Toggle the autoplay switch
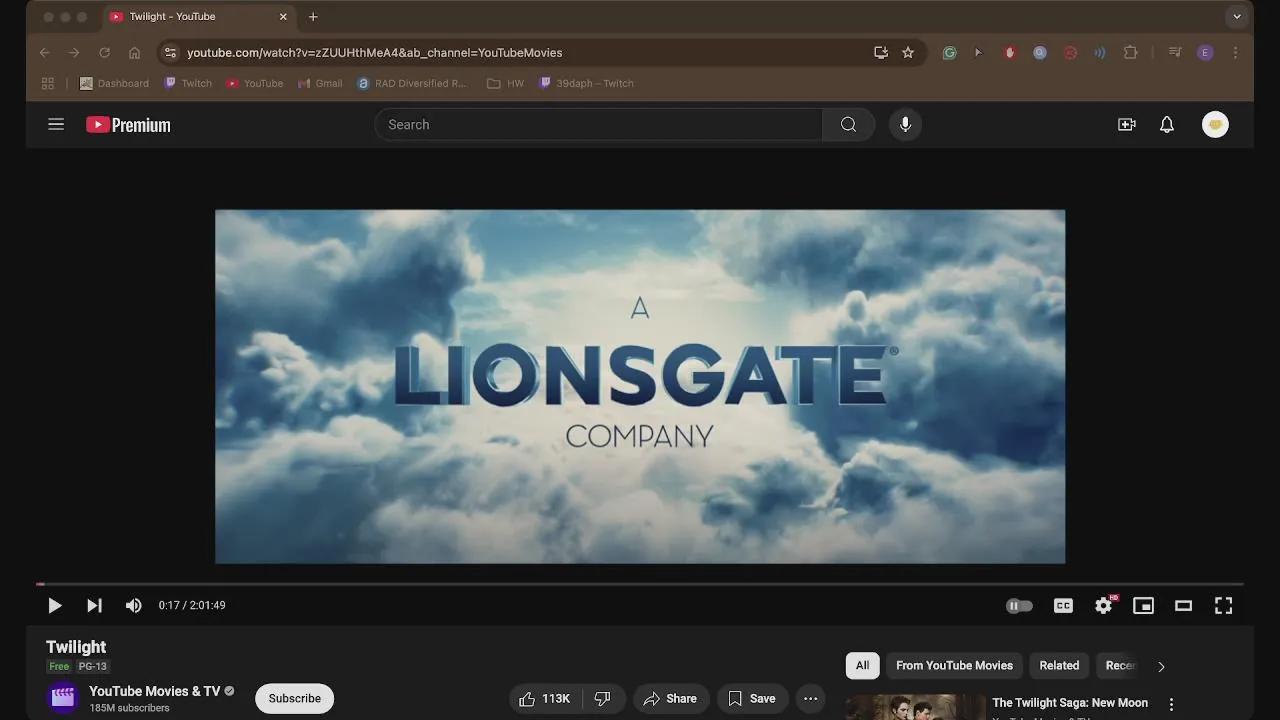 pyautogui.click(x=1019, y=605)
